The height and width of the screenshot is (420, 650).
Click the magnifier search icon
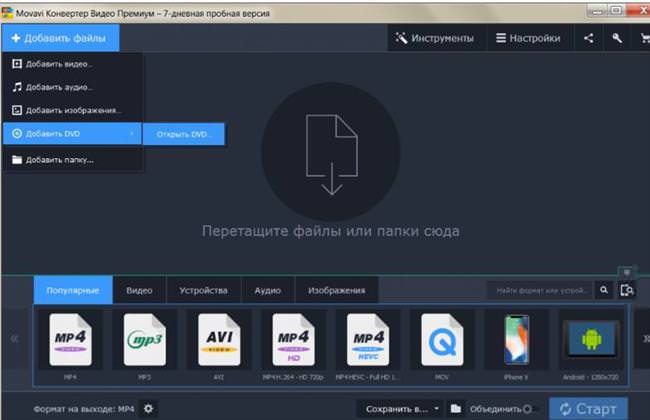(x=604, y=290)
